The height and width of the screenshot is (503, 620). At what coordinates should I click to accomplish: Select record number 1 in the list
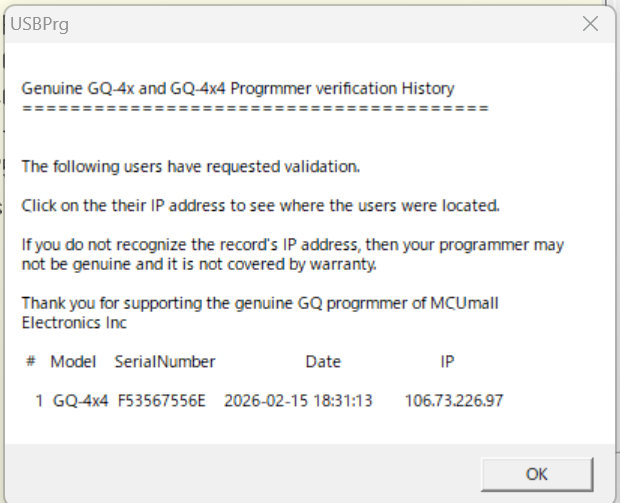point(39,400)
